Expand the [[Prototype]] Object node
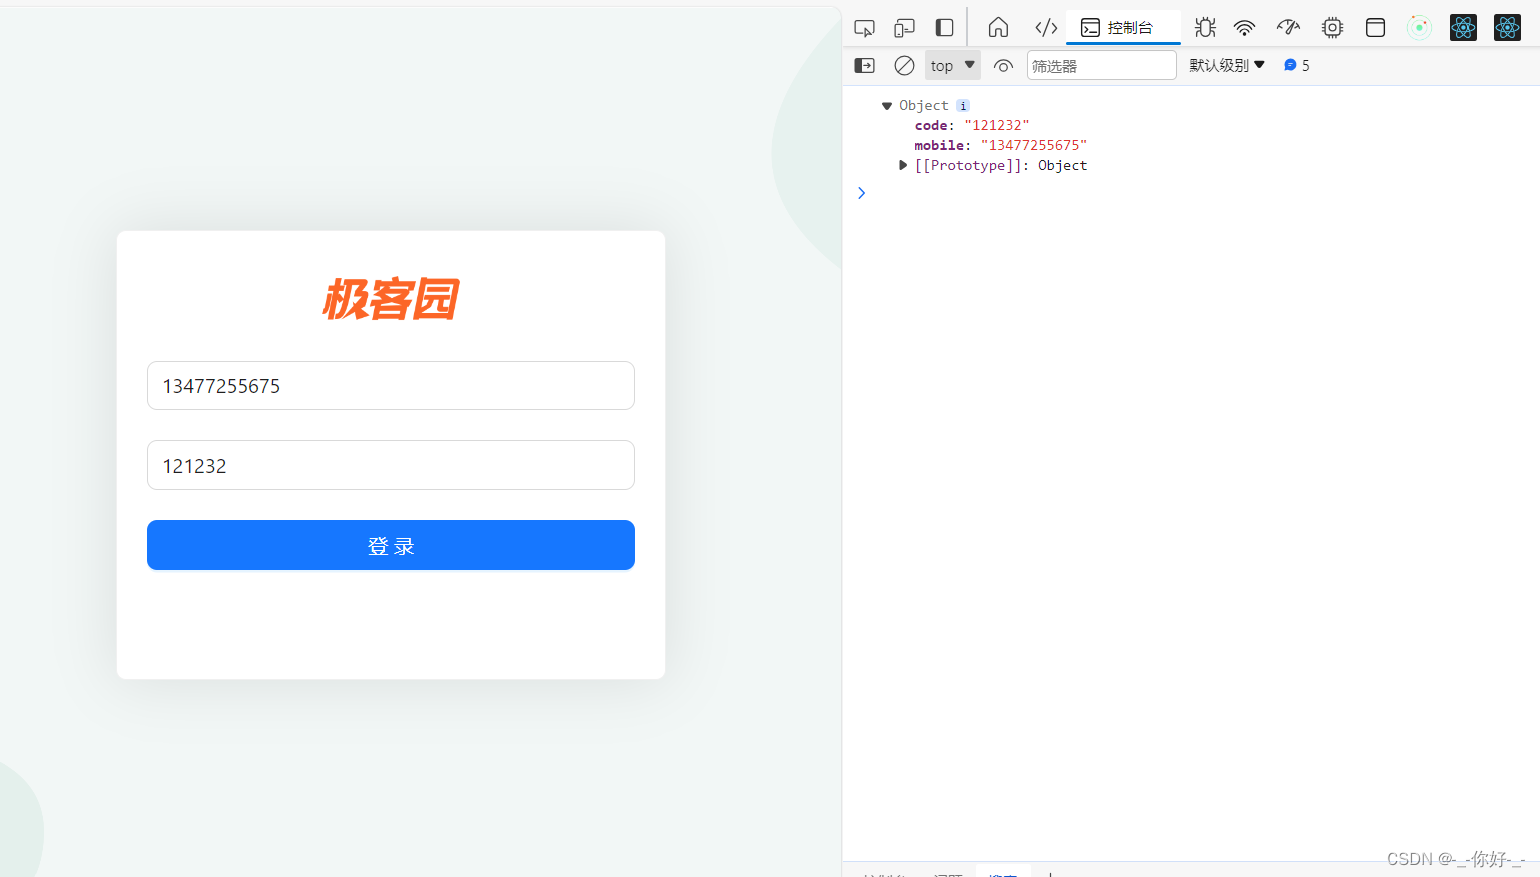This screenshot has height=877, width=1540. 903,166
